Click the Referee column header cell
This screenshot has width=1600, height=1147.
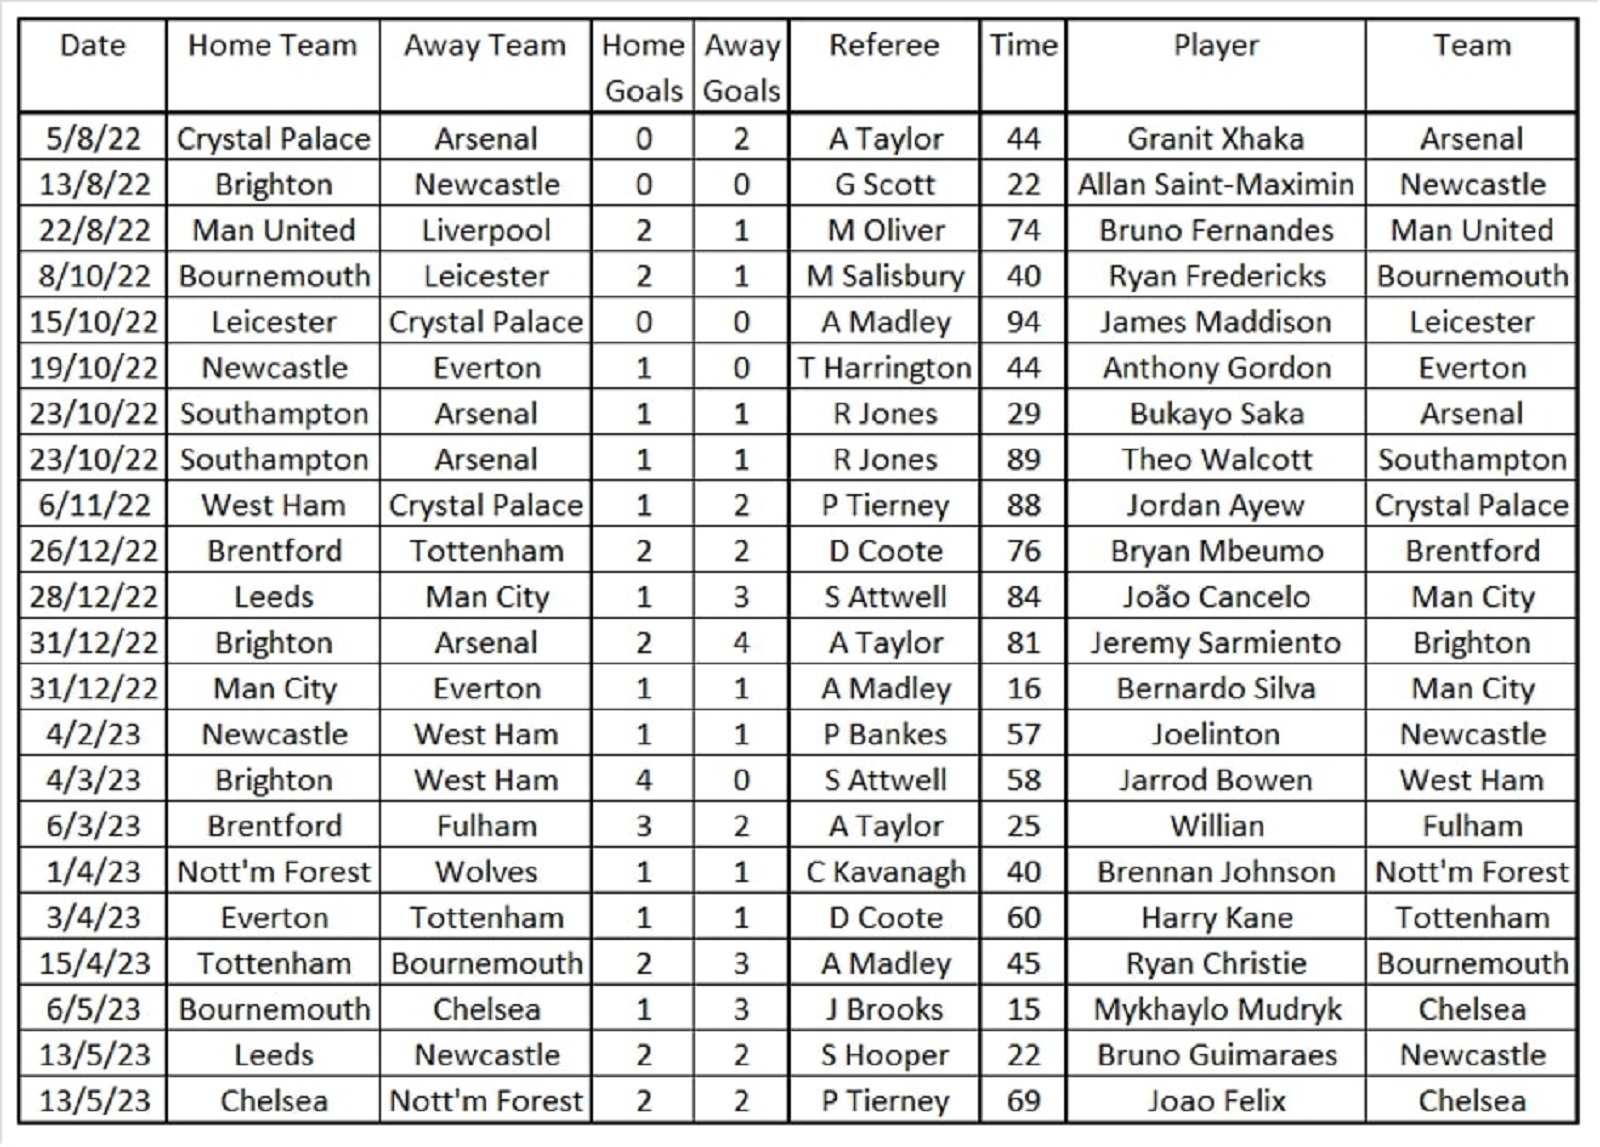pyautogui.click(x=884, y=65)
